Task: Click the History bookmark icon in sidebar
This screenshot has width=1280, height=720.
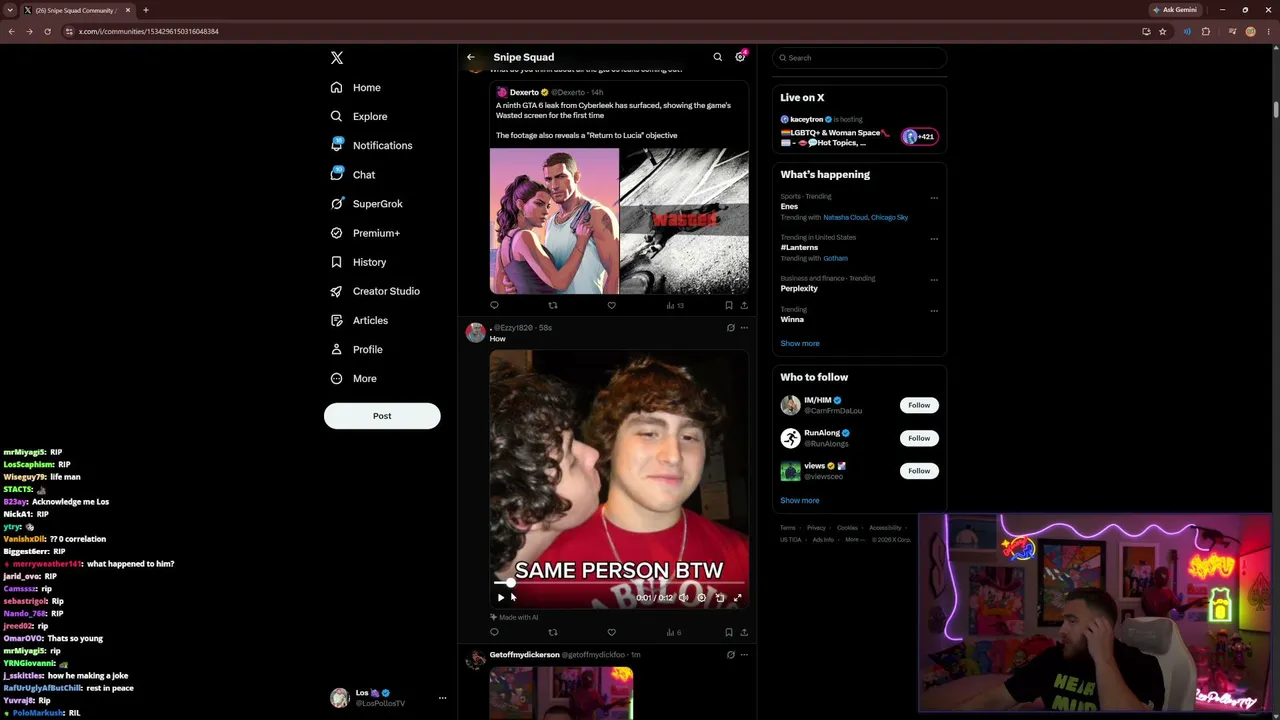Action: coord(337,262)
